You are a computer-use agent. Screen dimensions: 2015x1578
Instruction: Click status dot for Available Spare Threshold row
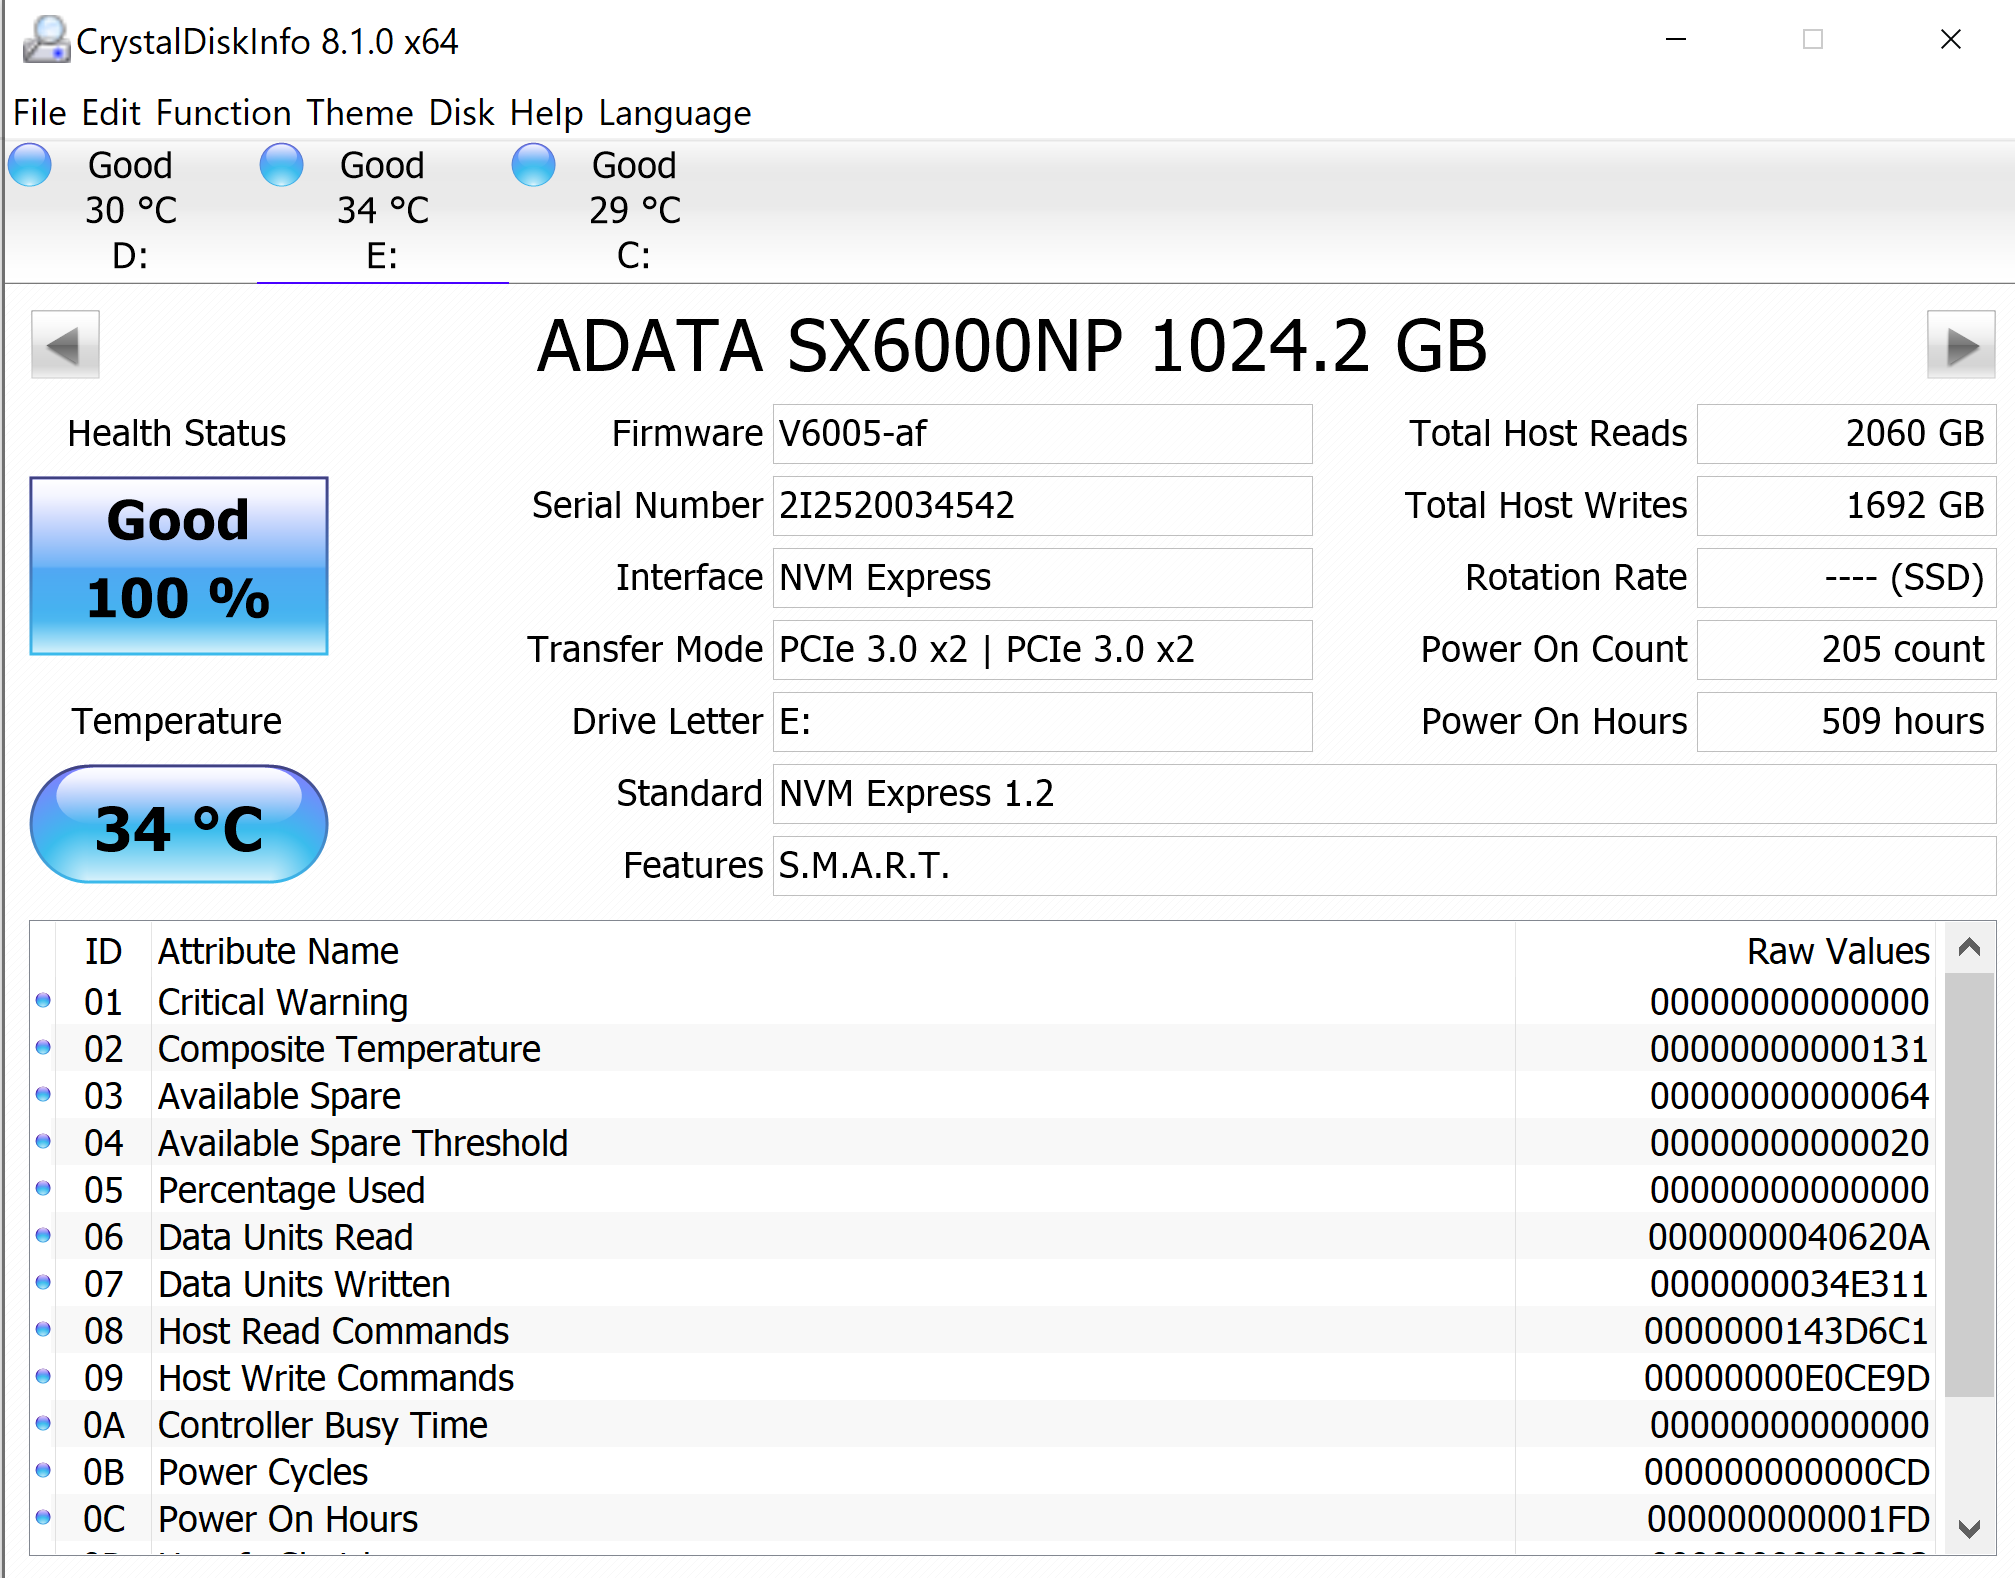point(43,1141)
